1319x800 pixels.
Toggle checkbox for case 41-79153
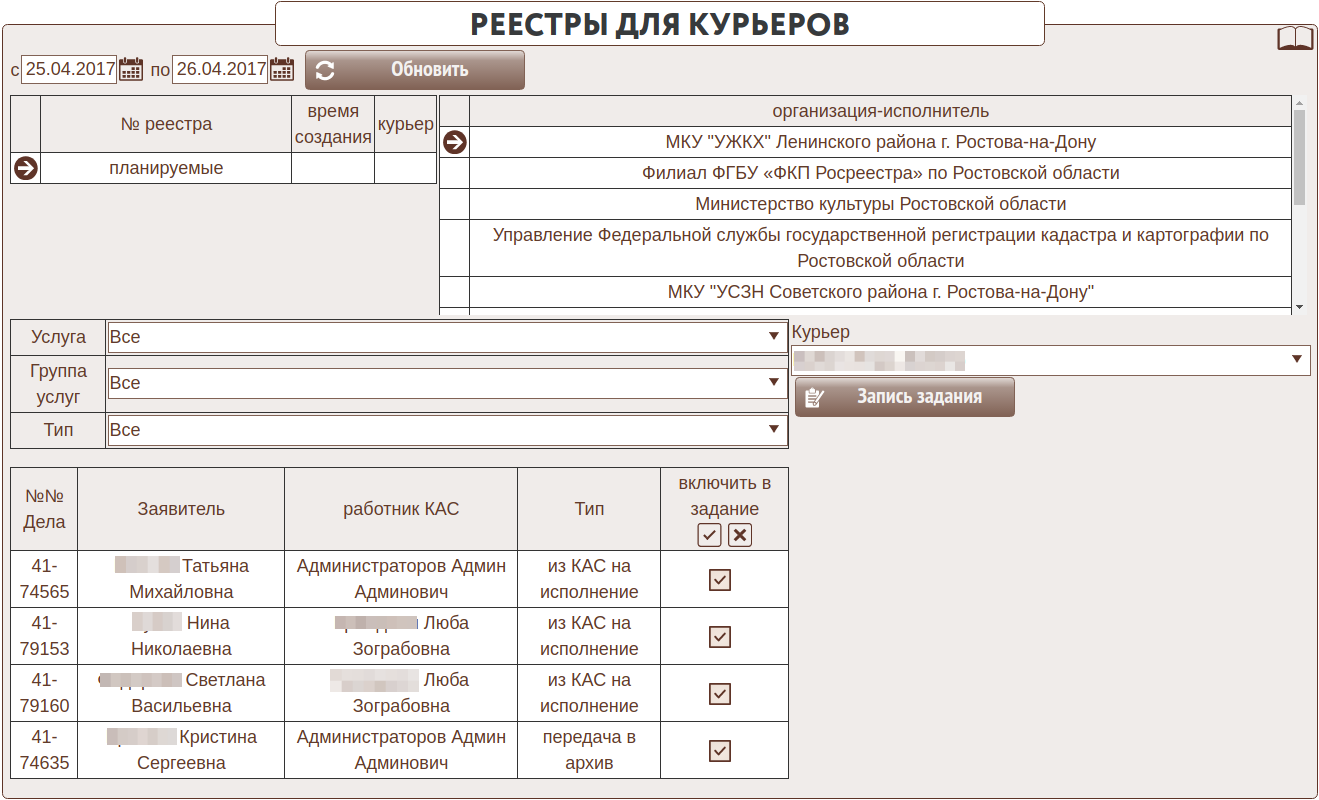point(719,636)
